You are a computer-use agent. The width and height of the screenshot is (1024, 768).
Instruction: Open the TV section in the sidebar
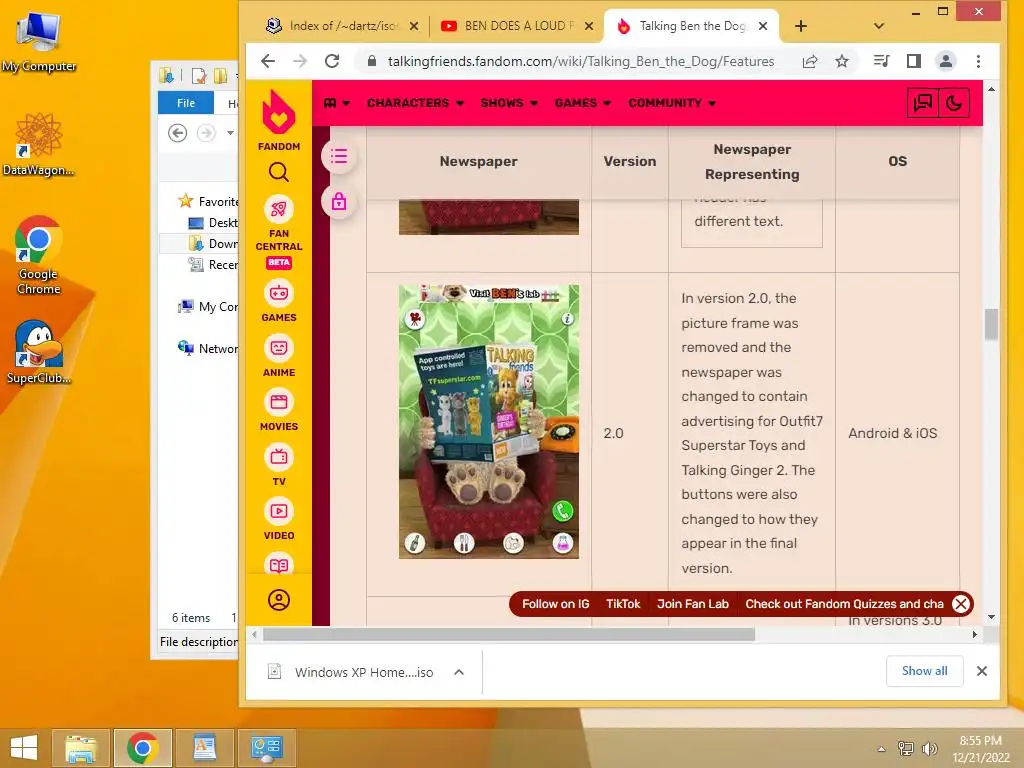279,464
